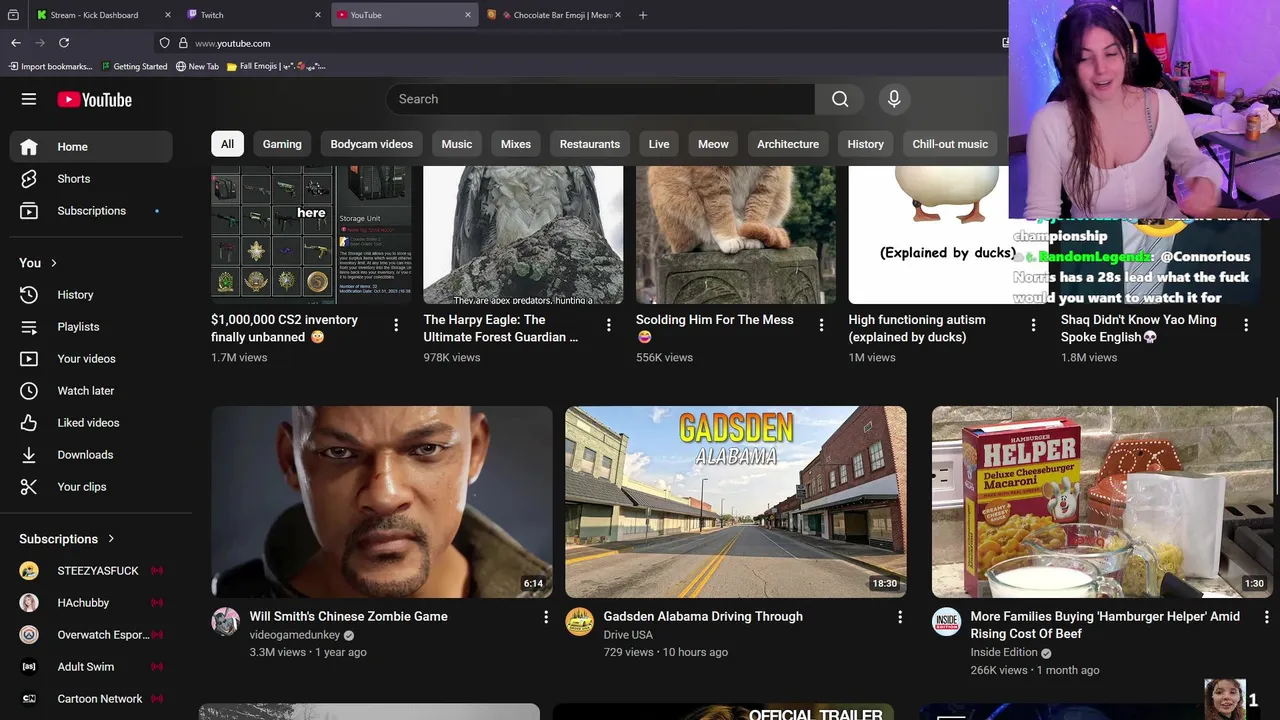Select the Restaurants filter chip
Screen dimensions: 1280x720
(x=590, y=144)
